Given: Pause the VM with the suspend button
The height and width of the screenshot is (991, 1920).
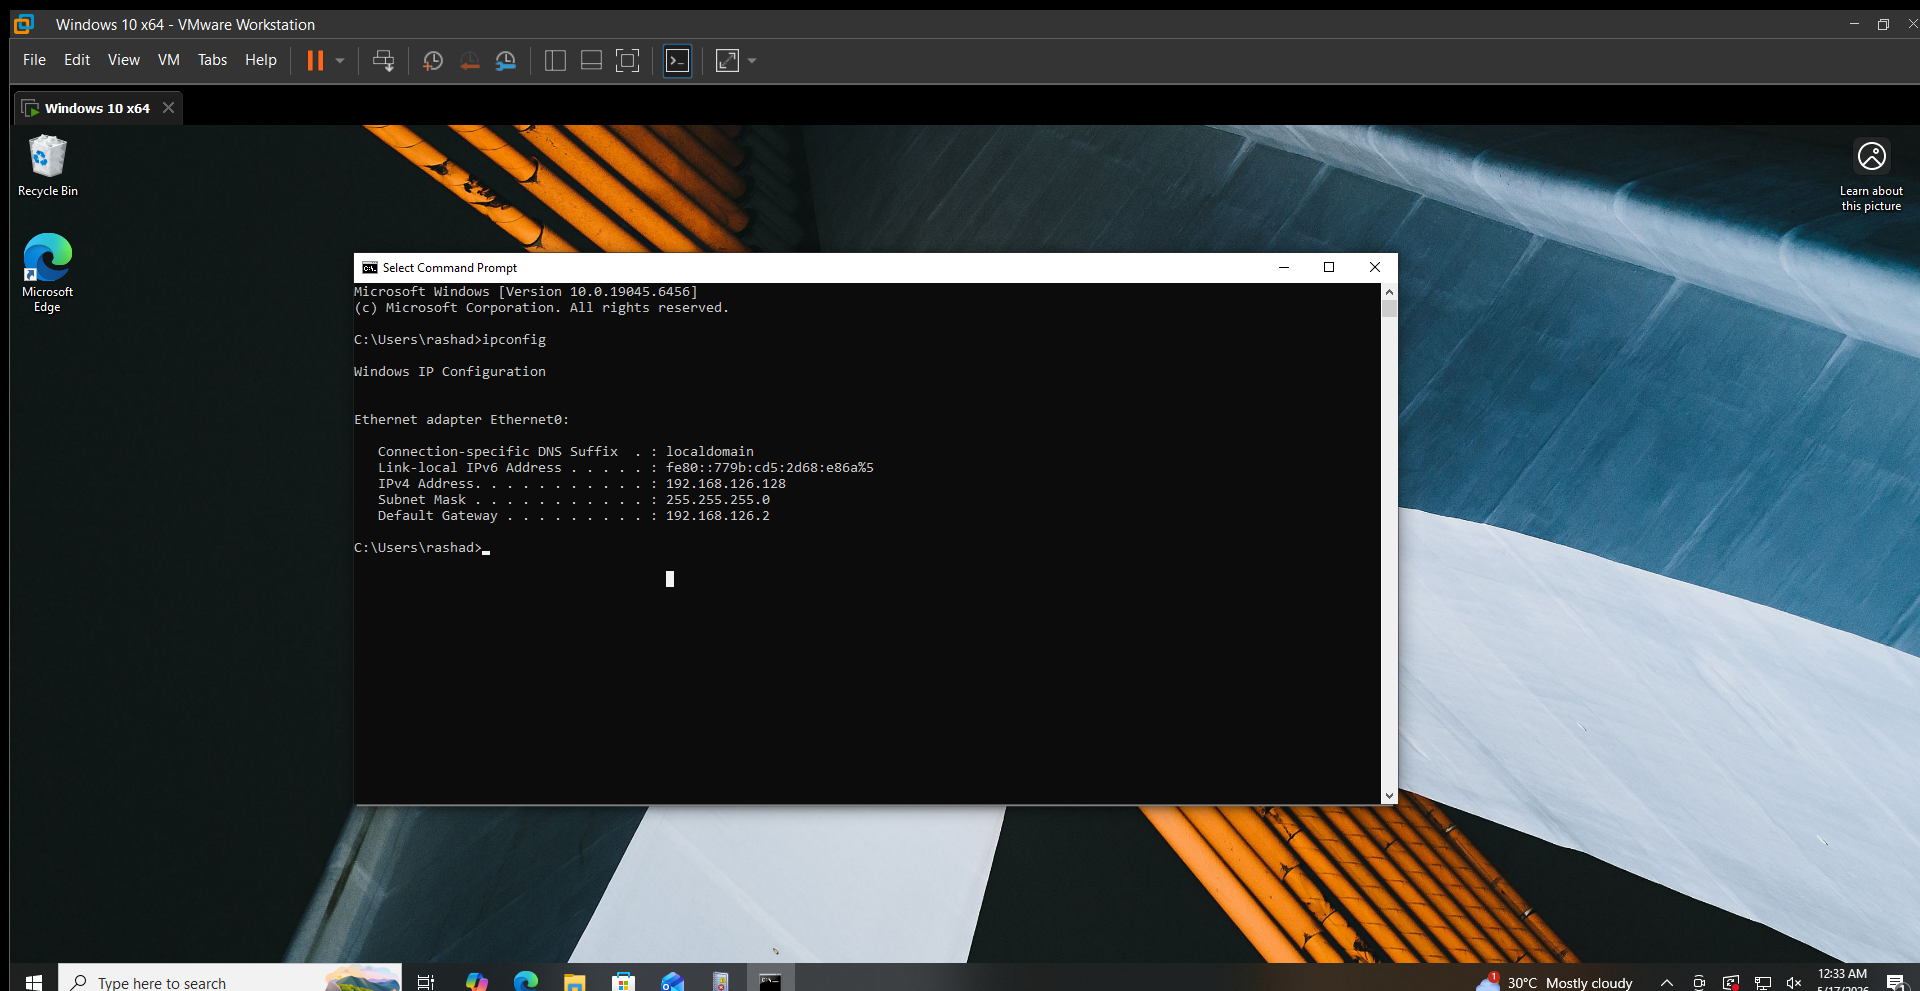Looking at the screenshot, I should [x=315, y=61].
